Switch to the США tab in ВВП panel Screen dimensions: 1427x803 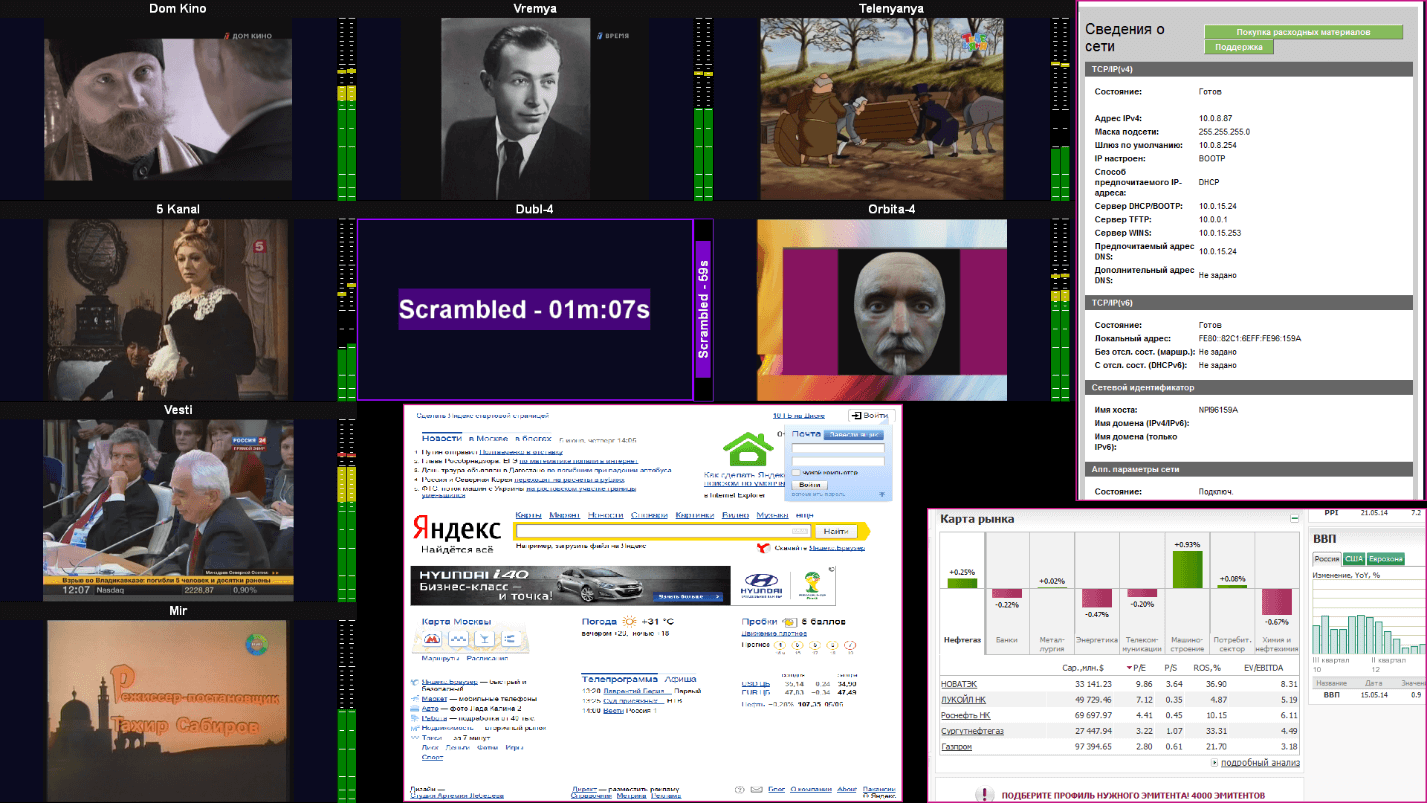tap(1354, 558)
